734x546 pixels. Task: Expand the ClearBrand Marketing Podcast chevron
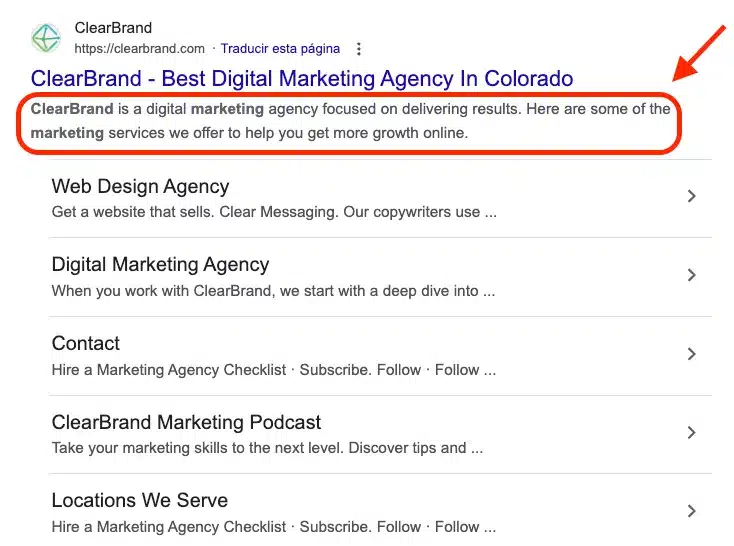(x=691, y=432)
